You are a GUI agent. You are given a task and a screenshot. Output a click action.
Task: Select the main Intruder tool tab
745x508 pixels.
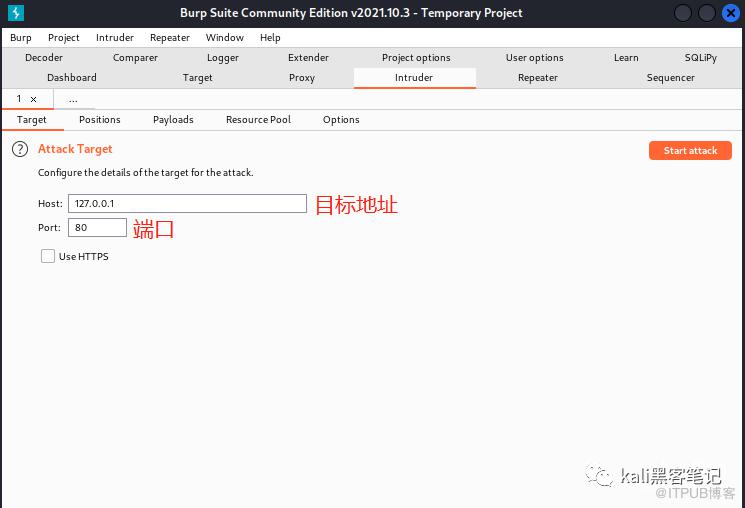(x=414, y=77)
